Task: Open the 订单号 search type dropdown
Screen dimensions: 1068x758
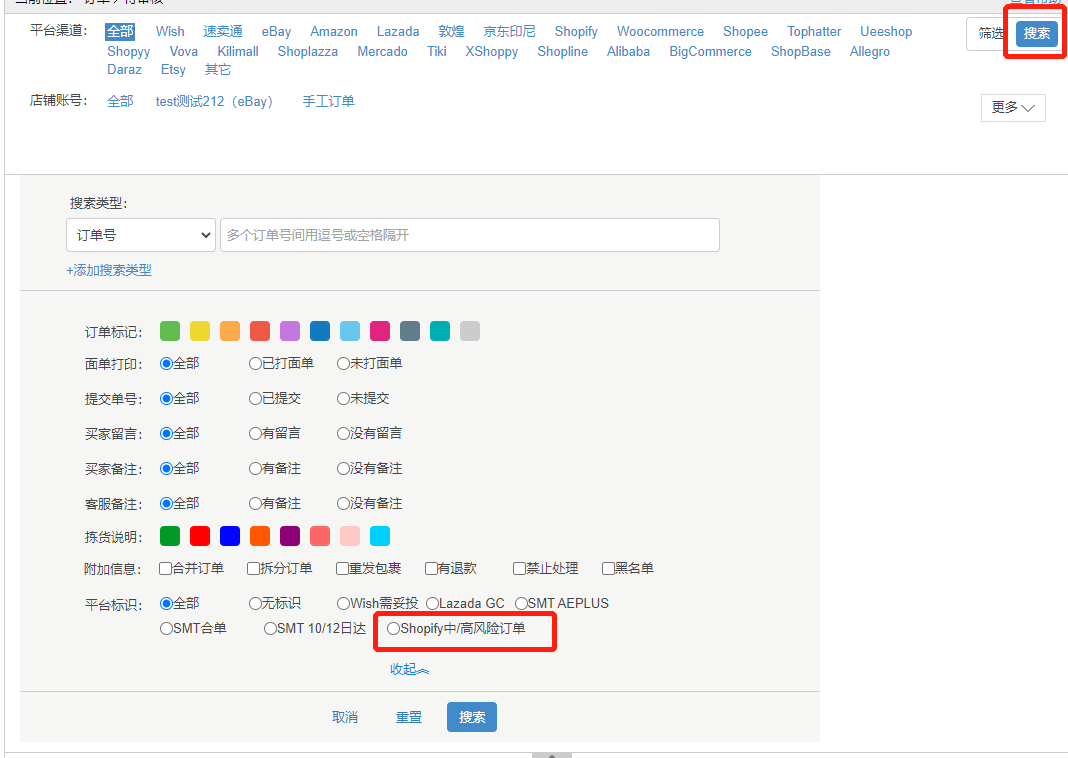Action: (141, 235)
